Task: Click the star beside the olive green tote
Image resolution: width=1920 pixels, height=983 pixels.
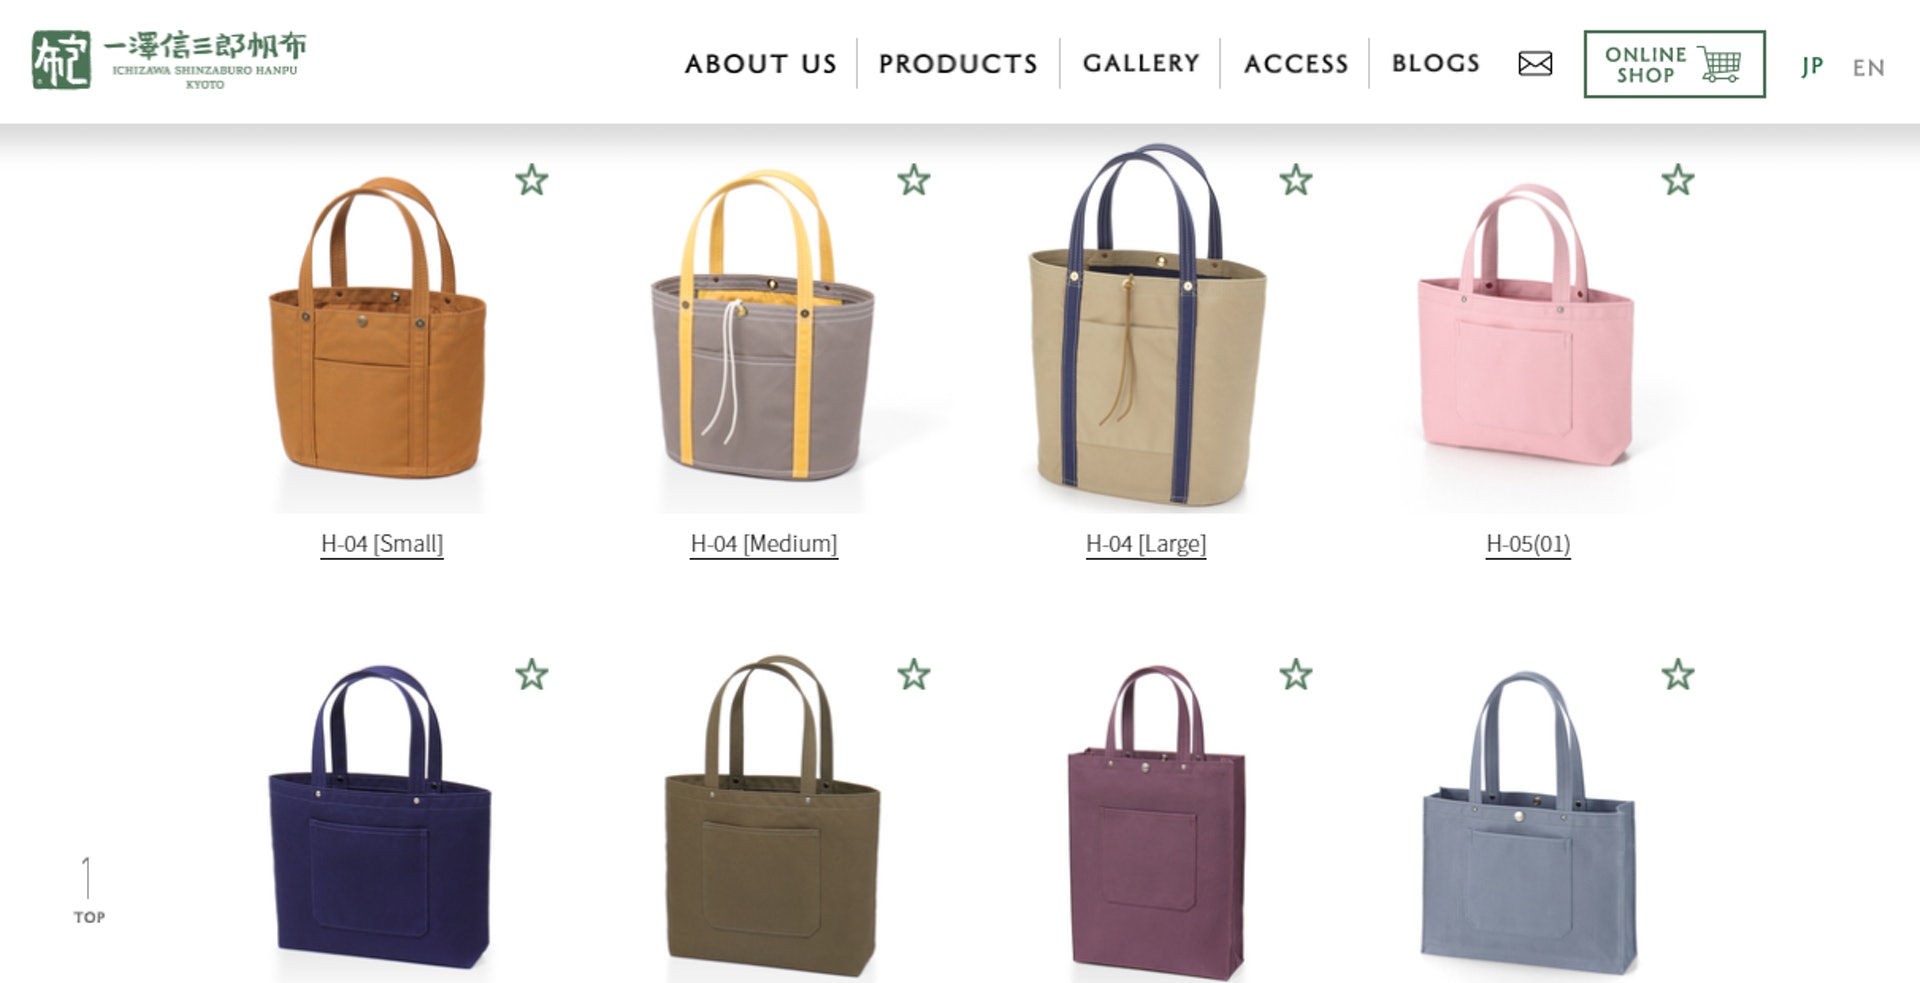Action: 914,675
